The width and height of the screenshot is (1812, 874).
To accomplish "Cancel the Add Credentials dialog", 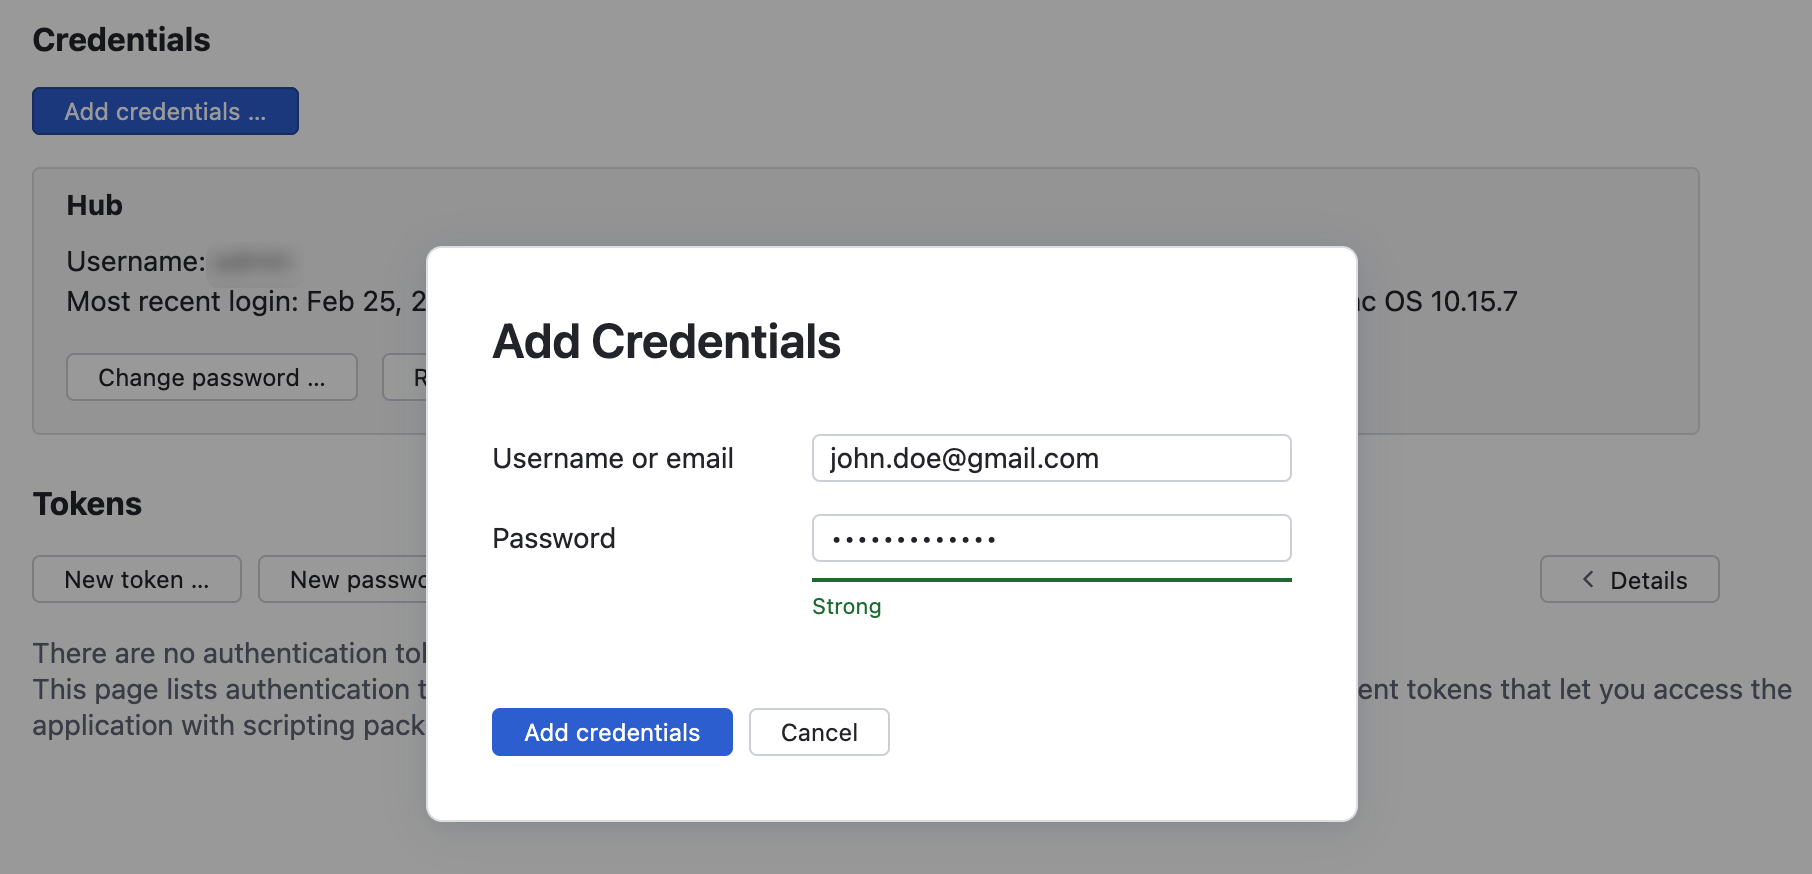I will [819, 732].
